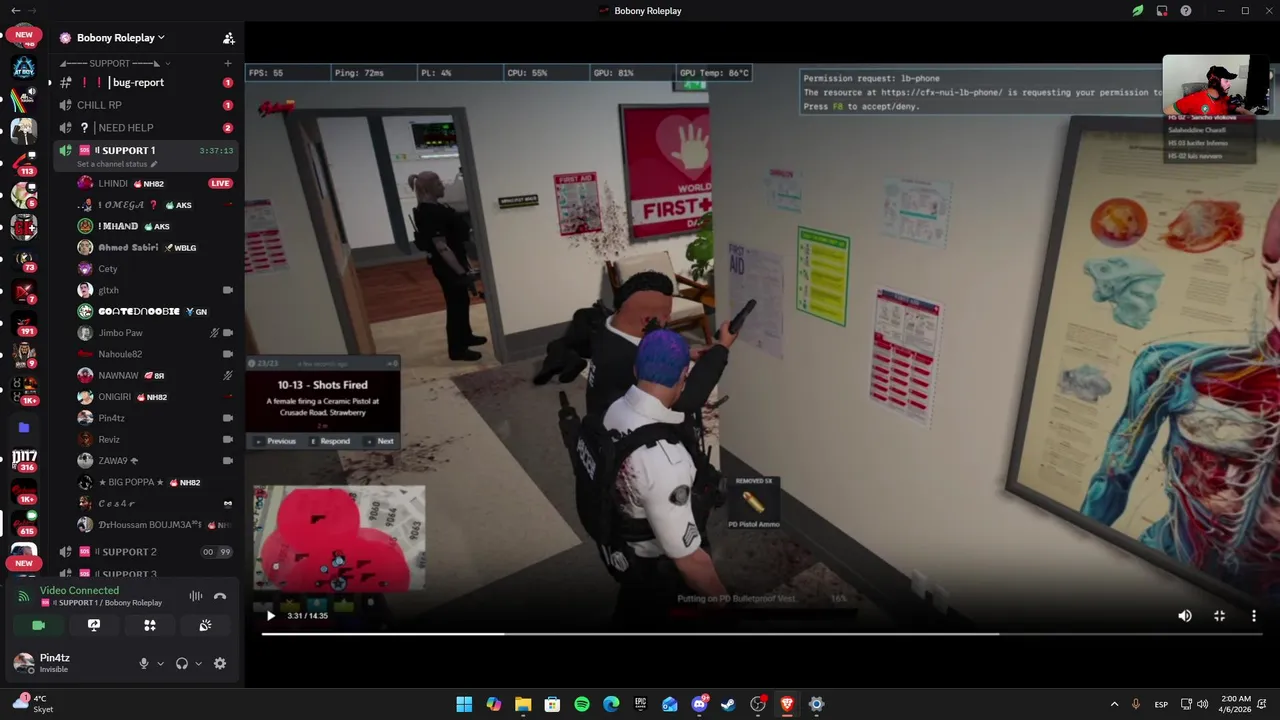
Task: Select user BIG POPPA in voice list
Action: (155, 482)
